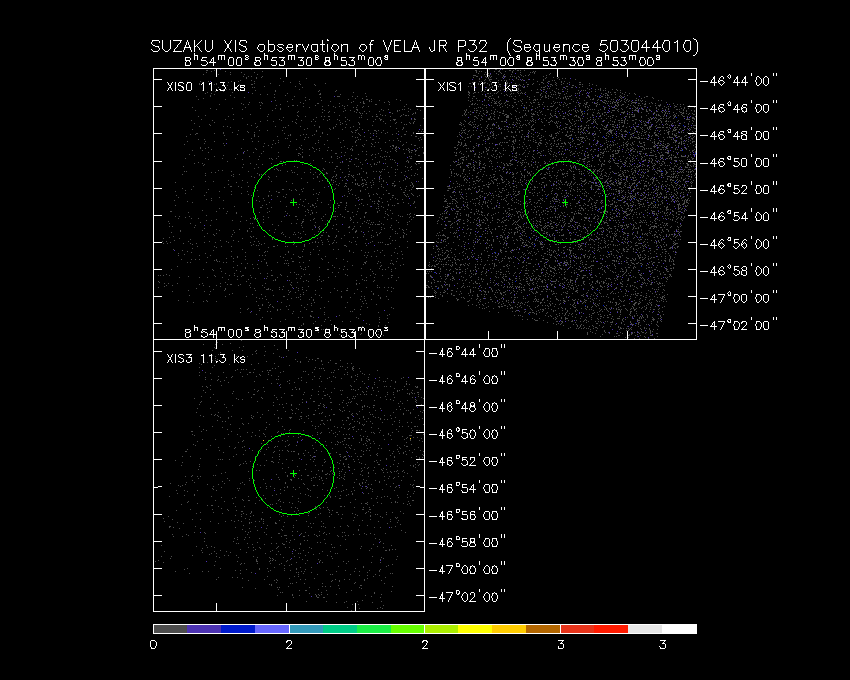The width and height of the screenshot is (850, 680).
Task: Click -46°54'00" label beside XIS1 panel
Action: point(739,216)
